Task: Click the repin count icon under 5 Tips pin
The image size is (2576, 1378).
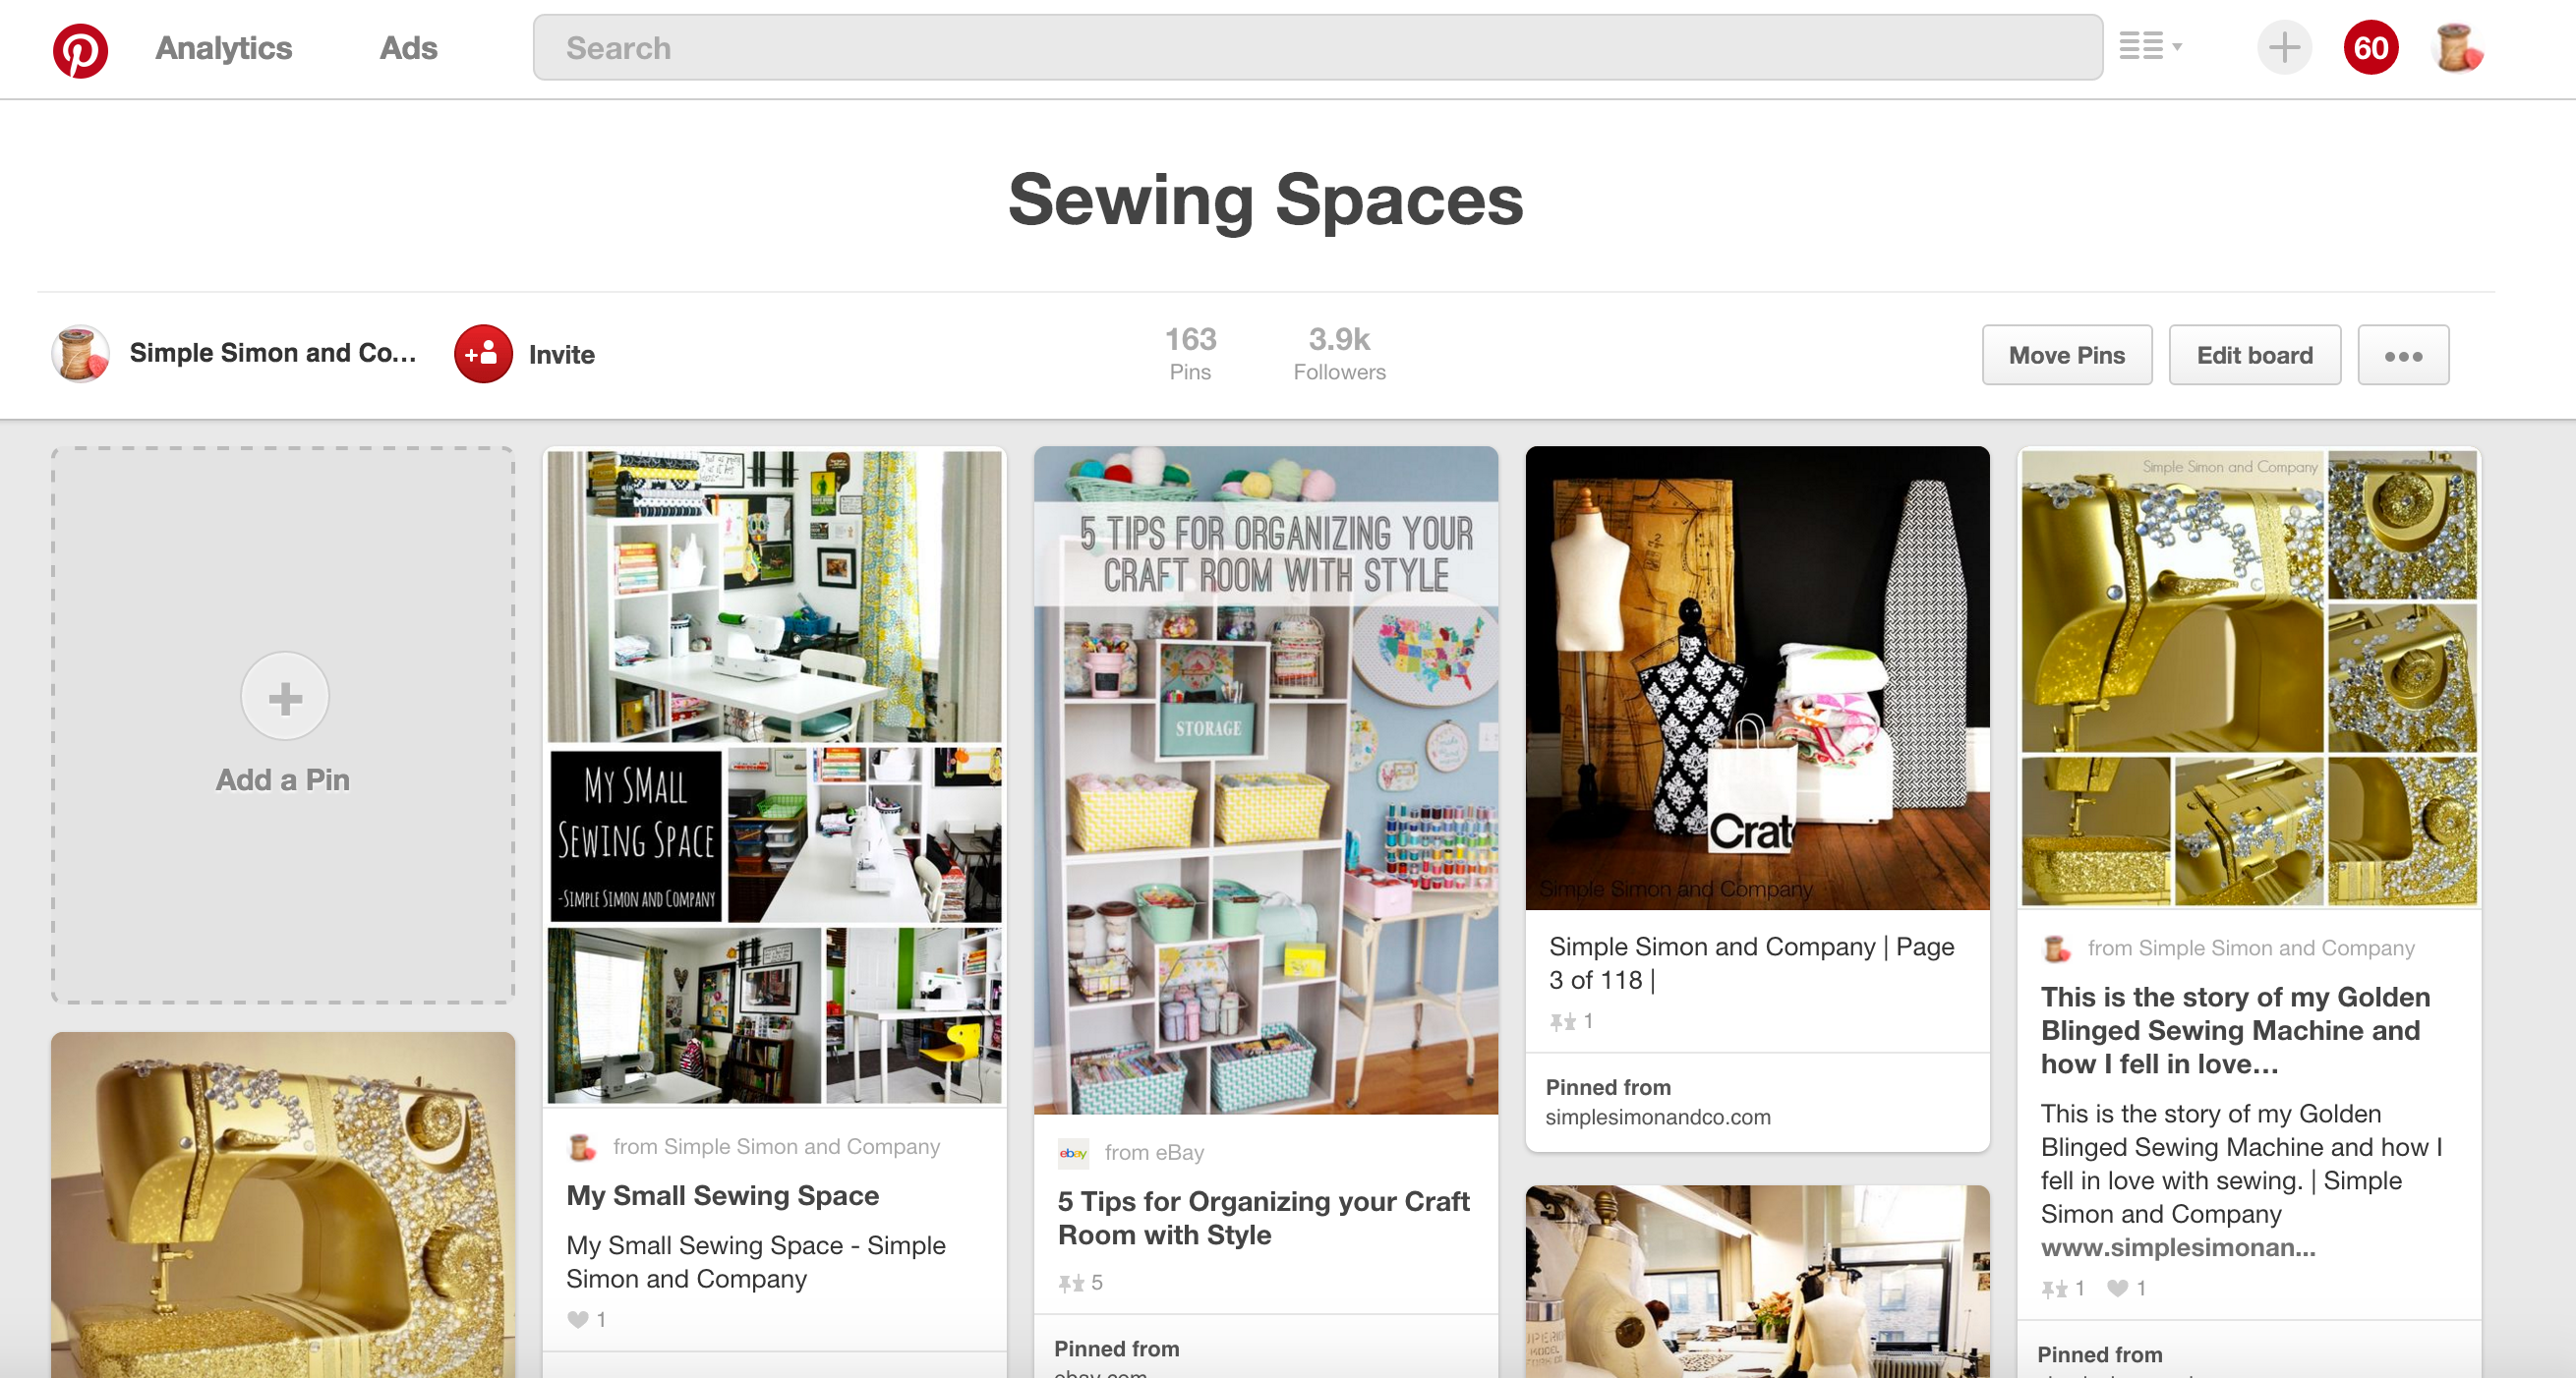Action: coord(1071,1282)
